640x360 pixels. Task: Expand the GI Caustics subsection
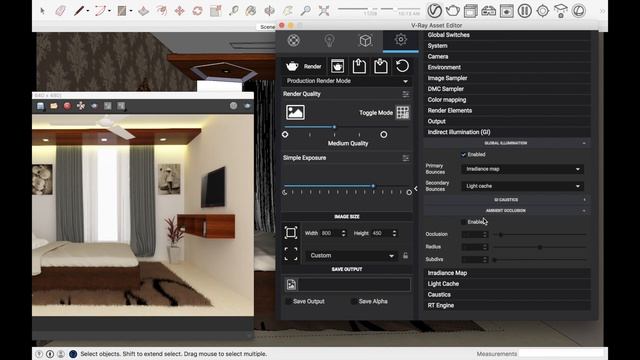(506, 200)
